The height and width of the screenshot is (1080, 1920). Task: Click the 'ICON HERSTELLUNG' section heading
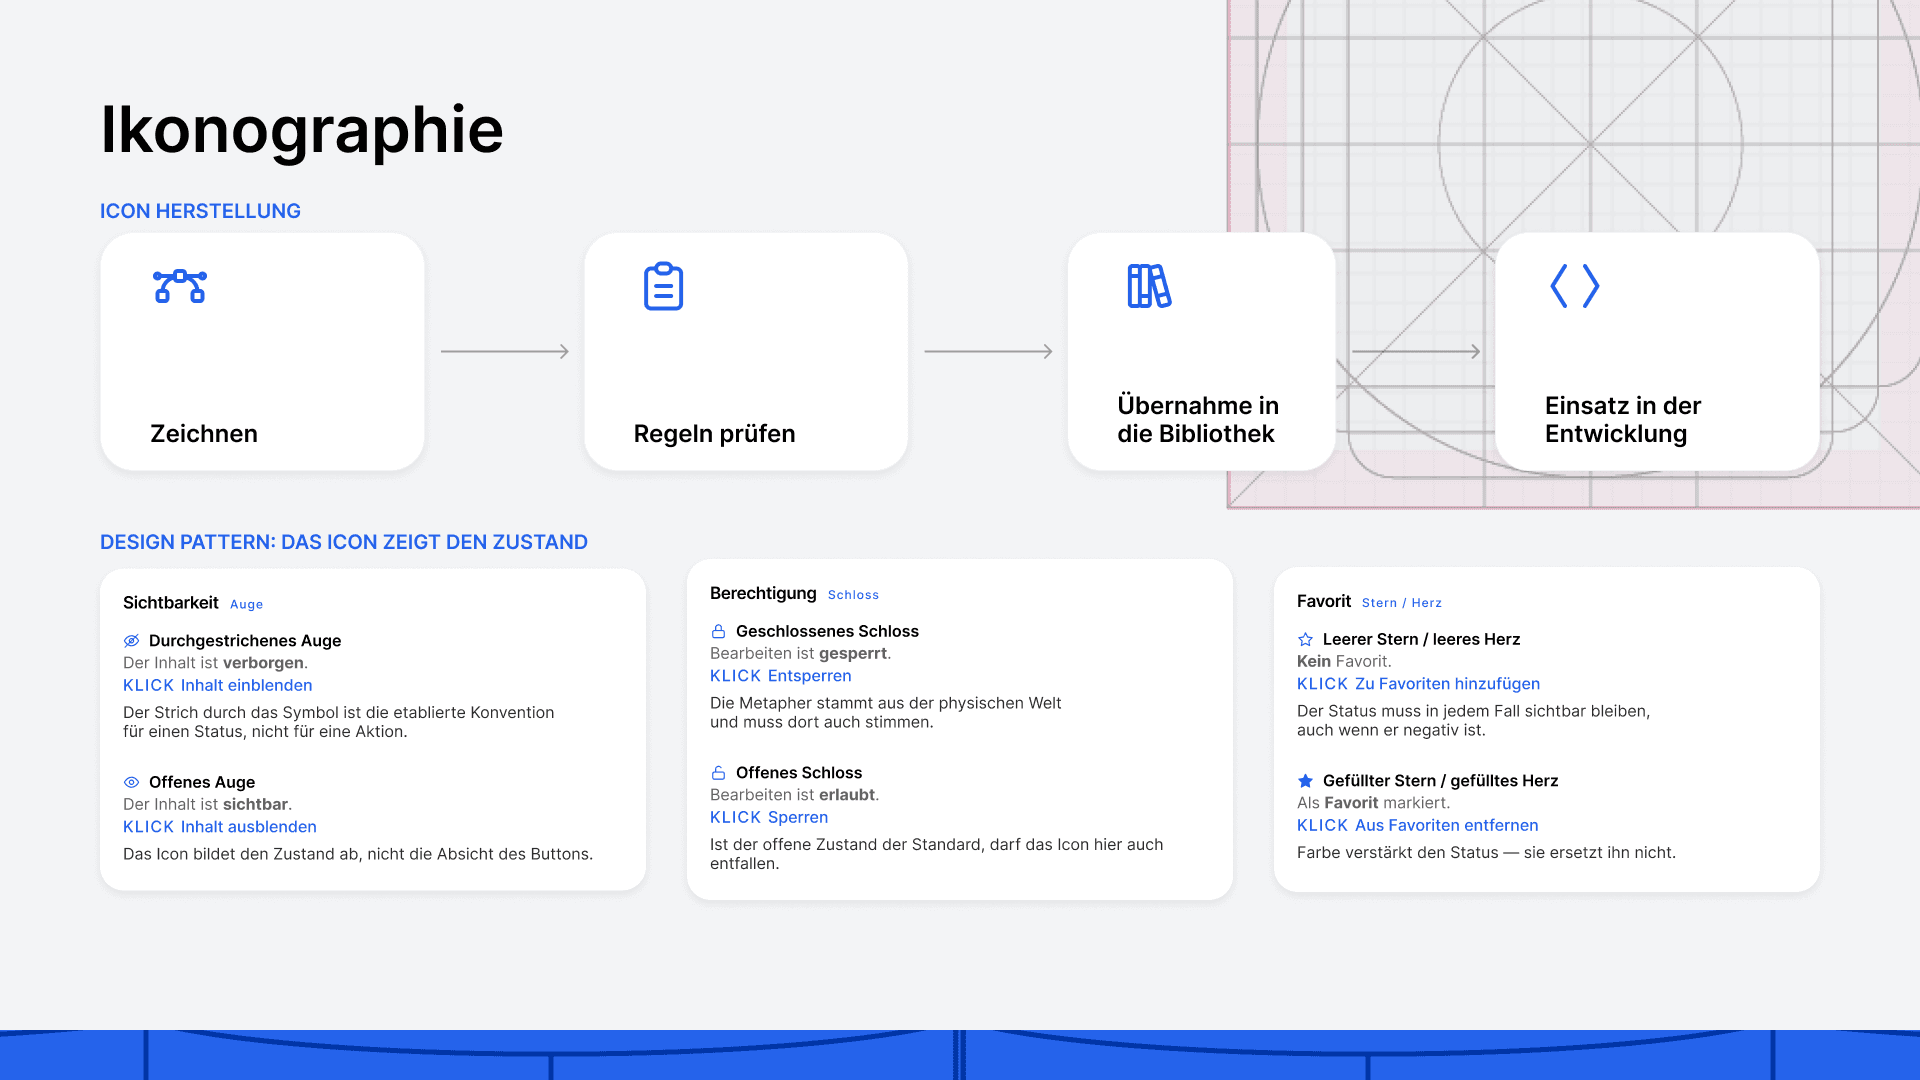(x=200, y=211)
